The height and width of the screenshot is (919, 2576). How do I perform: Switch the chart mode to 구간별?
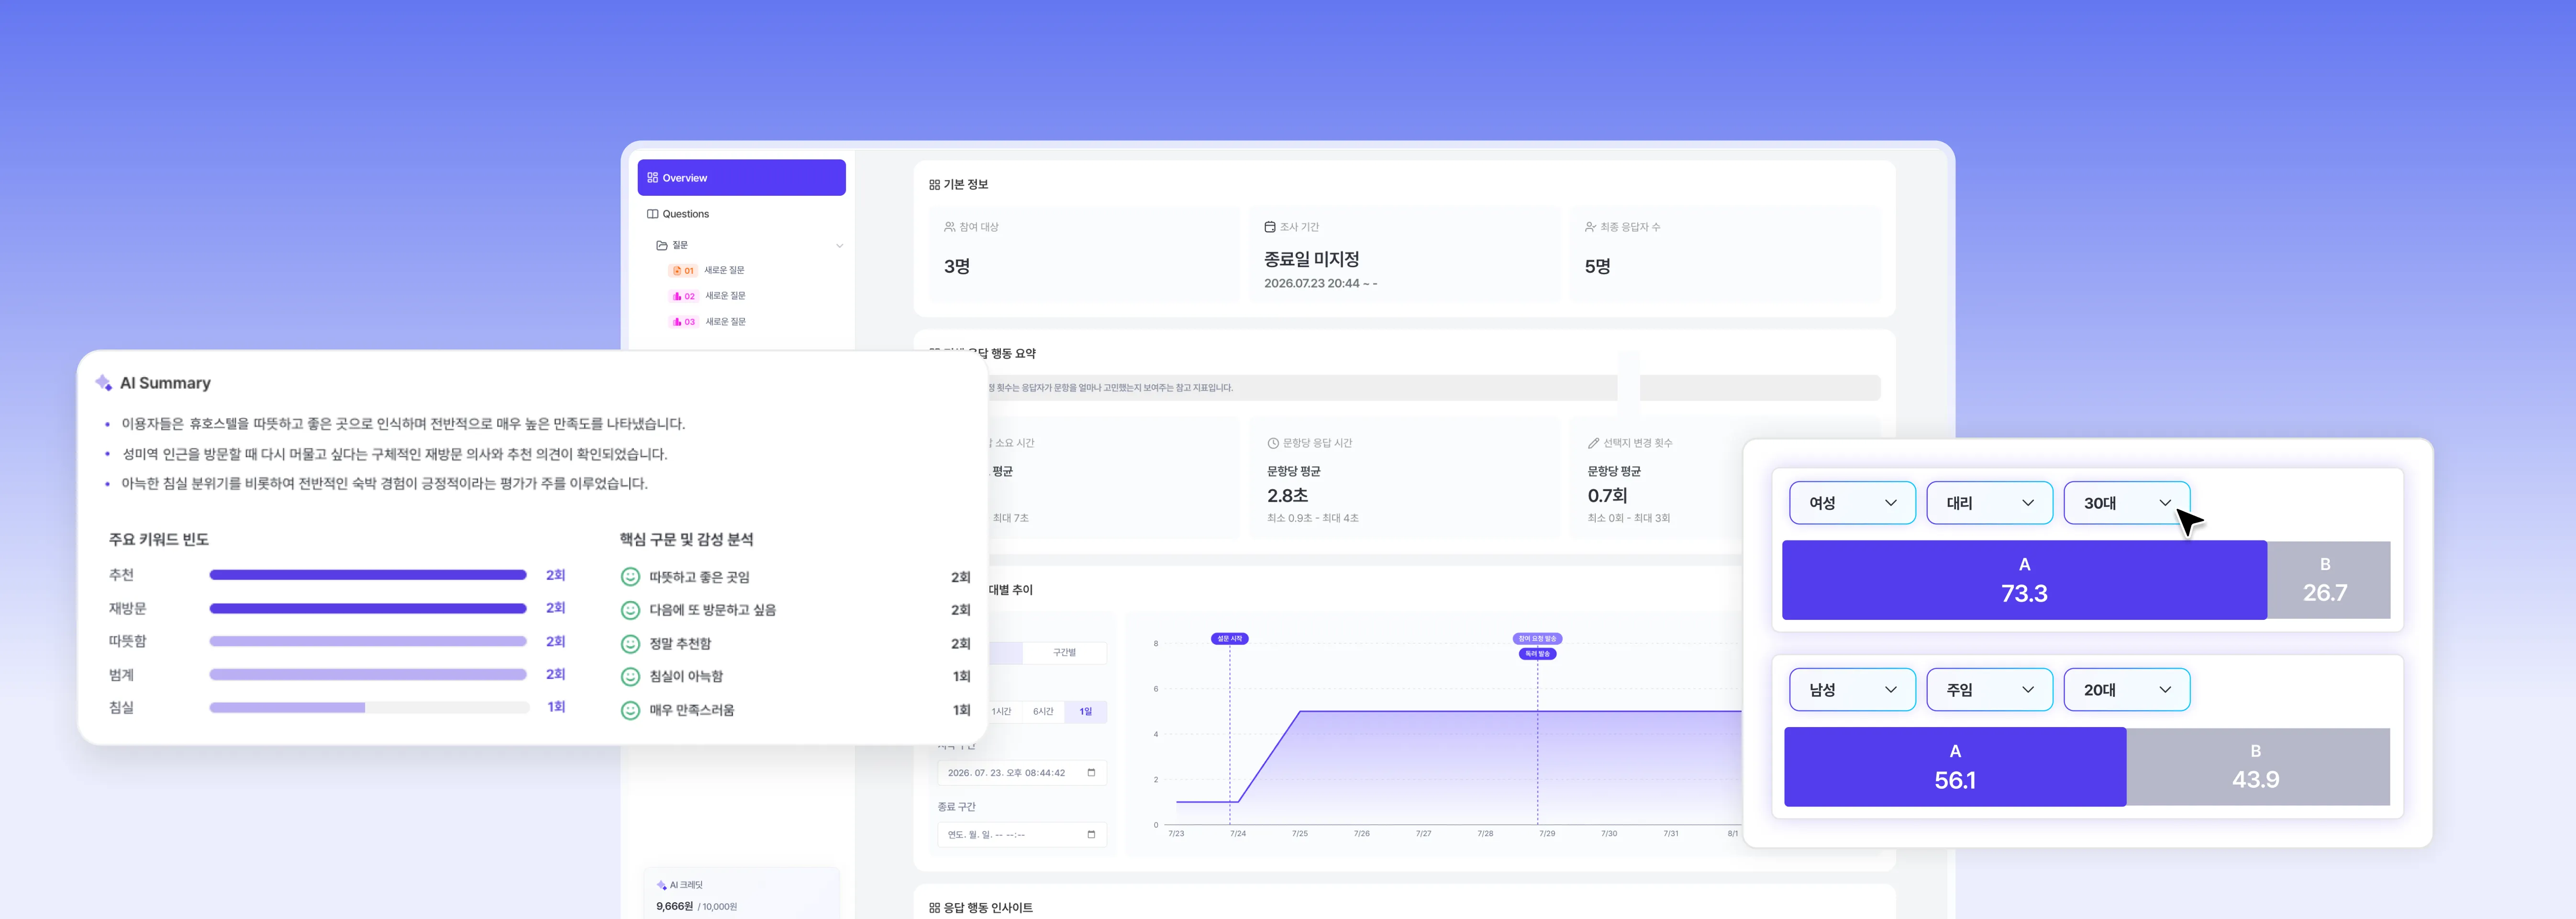click(1064, 653)
